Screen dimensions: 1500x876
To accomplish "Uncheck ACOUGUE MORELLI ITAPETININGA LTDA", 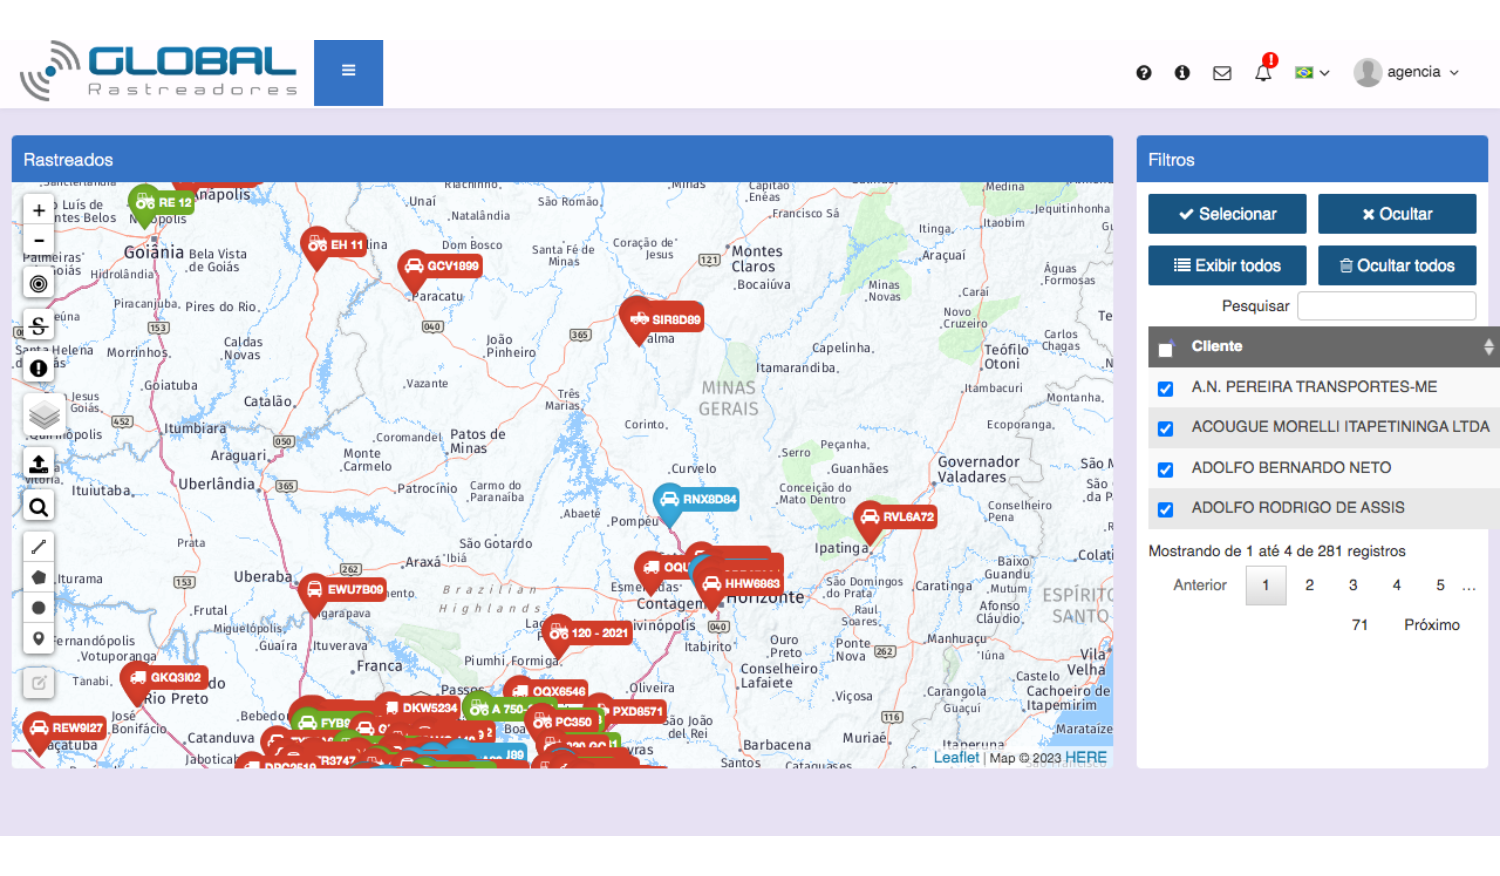I will tap(1165, 429).
